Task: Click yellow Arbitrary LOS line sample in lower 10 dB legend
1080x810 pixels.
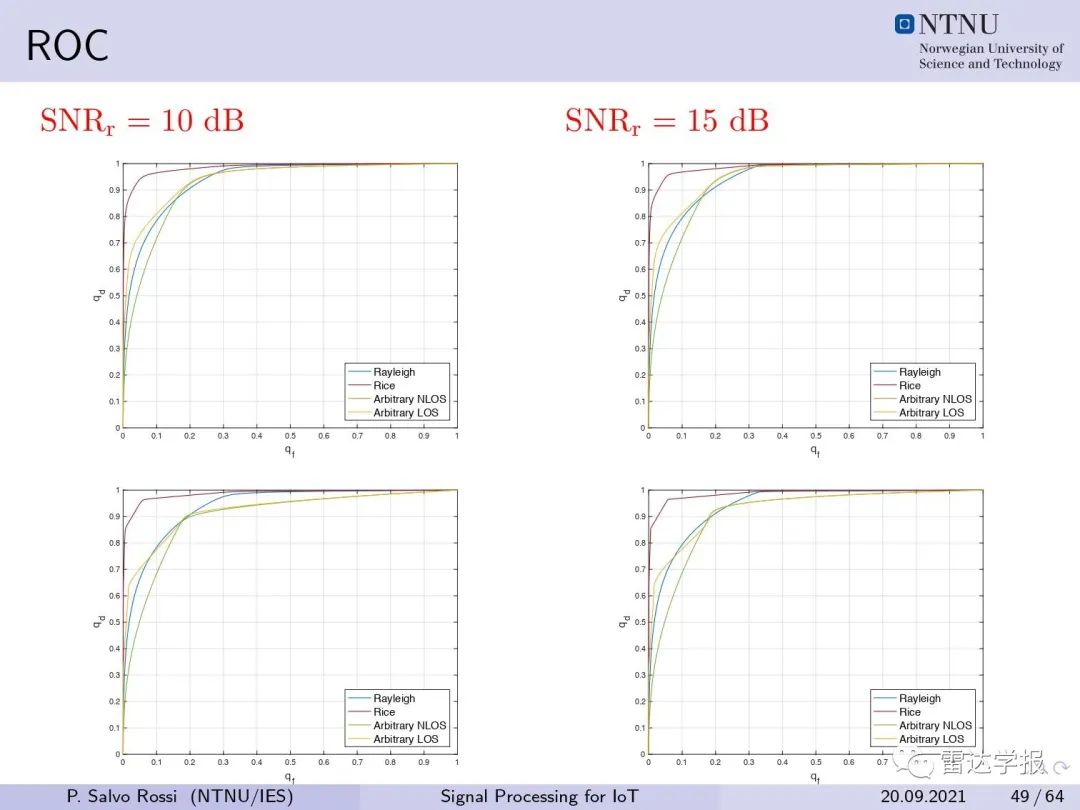Action: 359,739
